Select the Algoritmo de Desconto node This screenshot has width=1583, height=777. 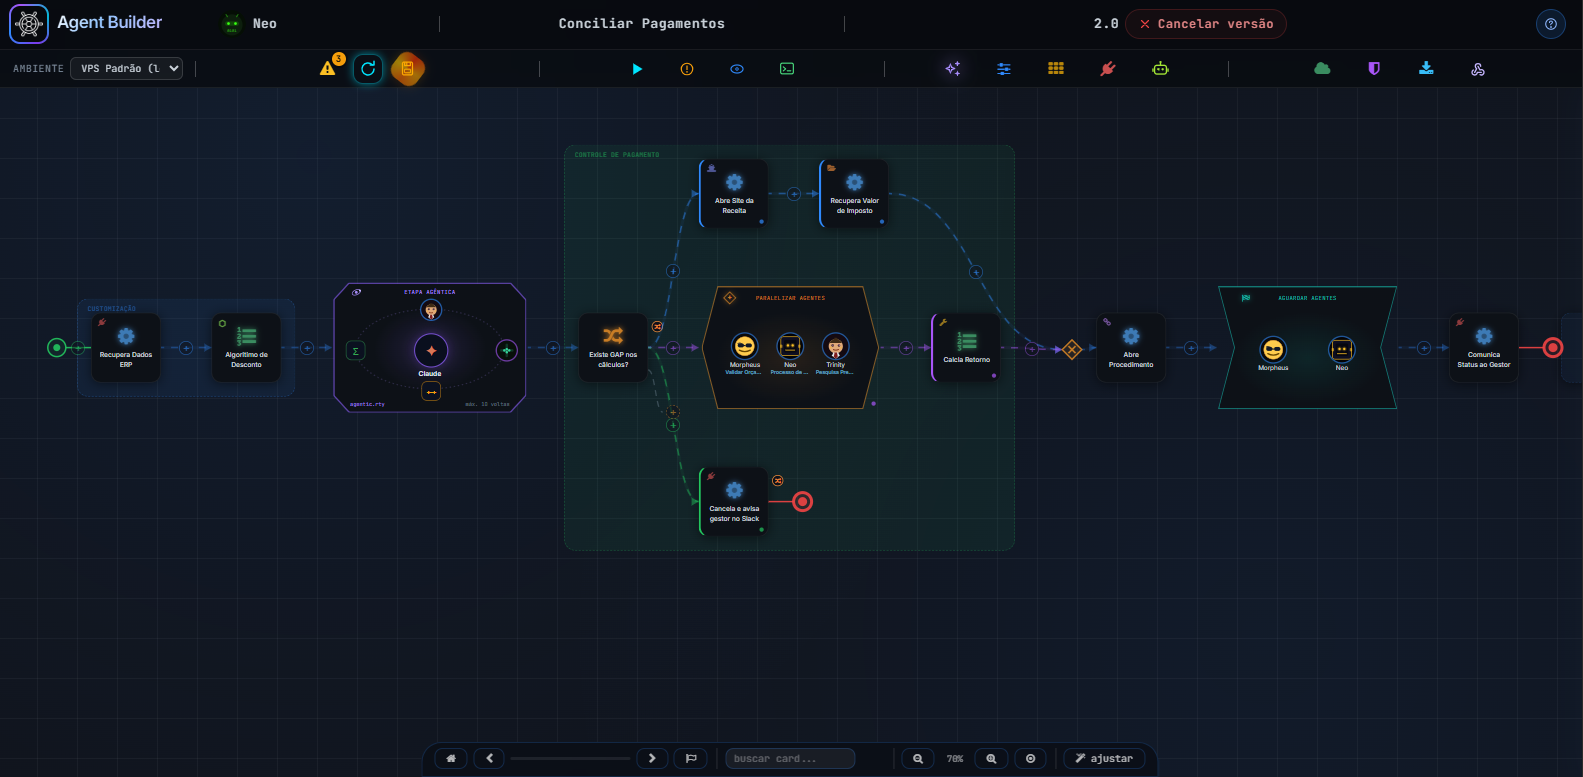246,347
